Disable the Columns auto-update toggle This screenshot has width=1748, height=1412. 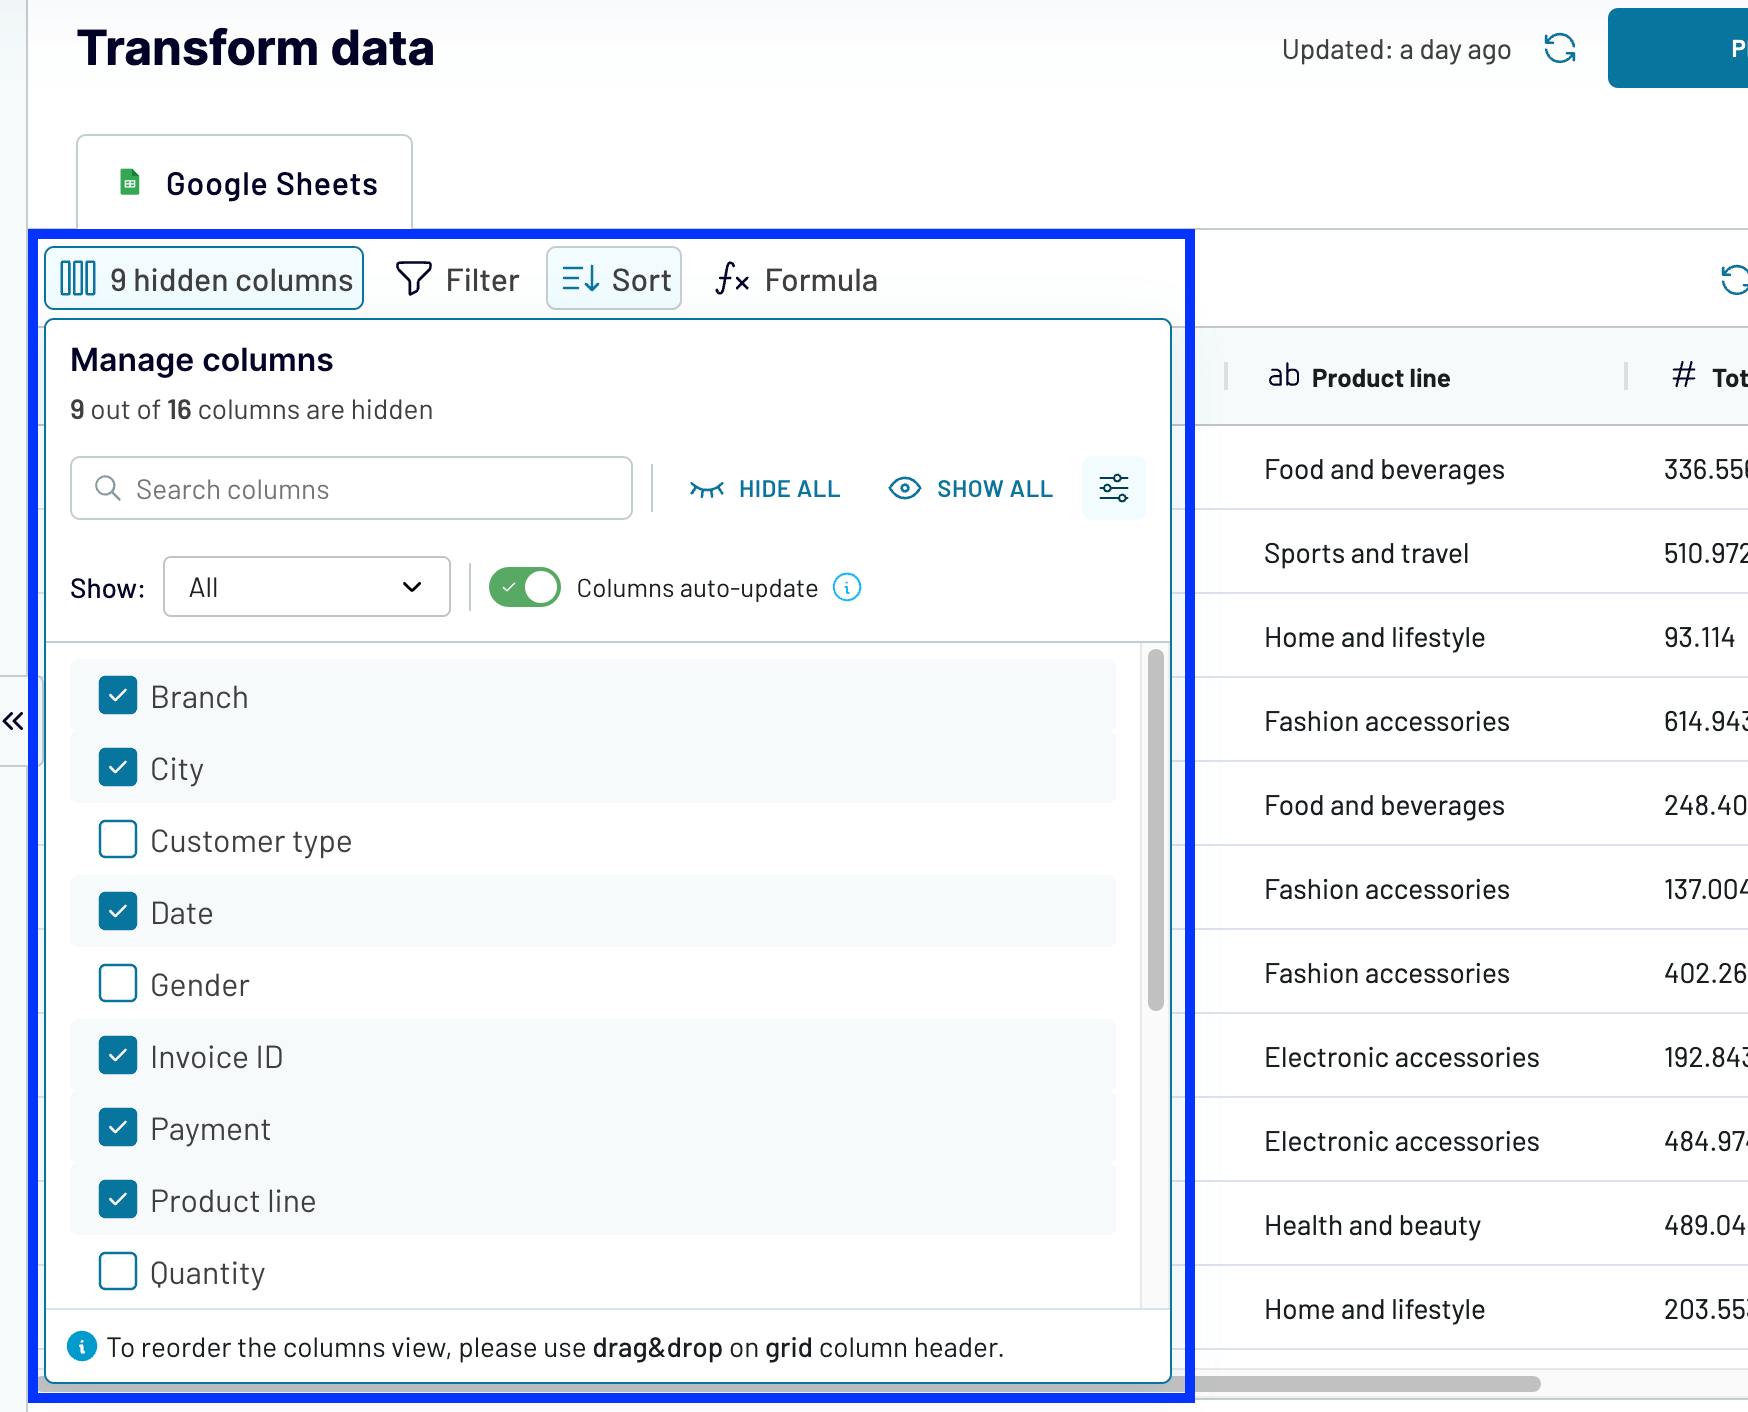click(525, 588)
